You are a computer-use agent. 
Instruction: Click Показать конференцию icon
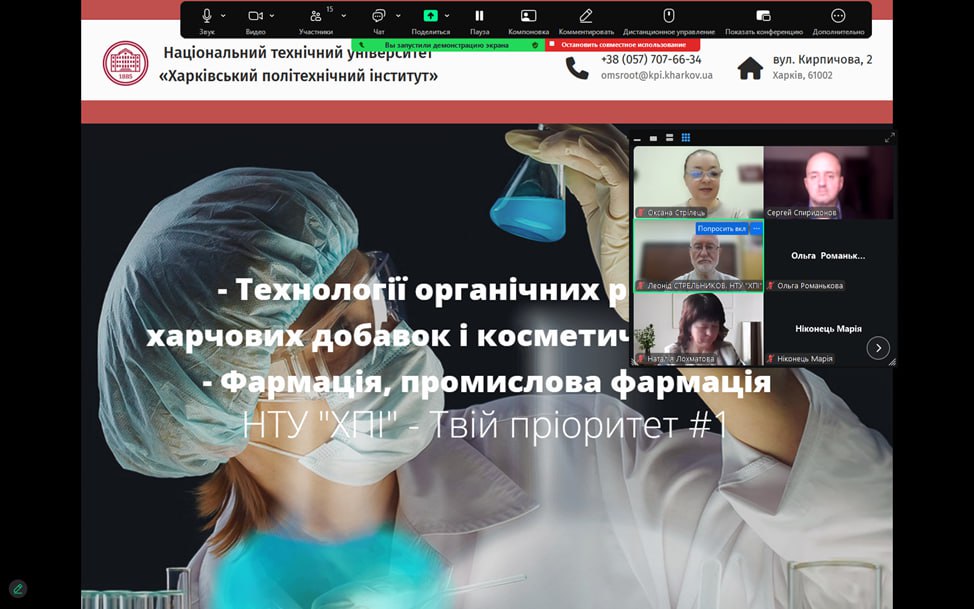click(x=763, y=16)
